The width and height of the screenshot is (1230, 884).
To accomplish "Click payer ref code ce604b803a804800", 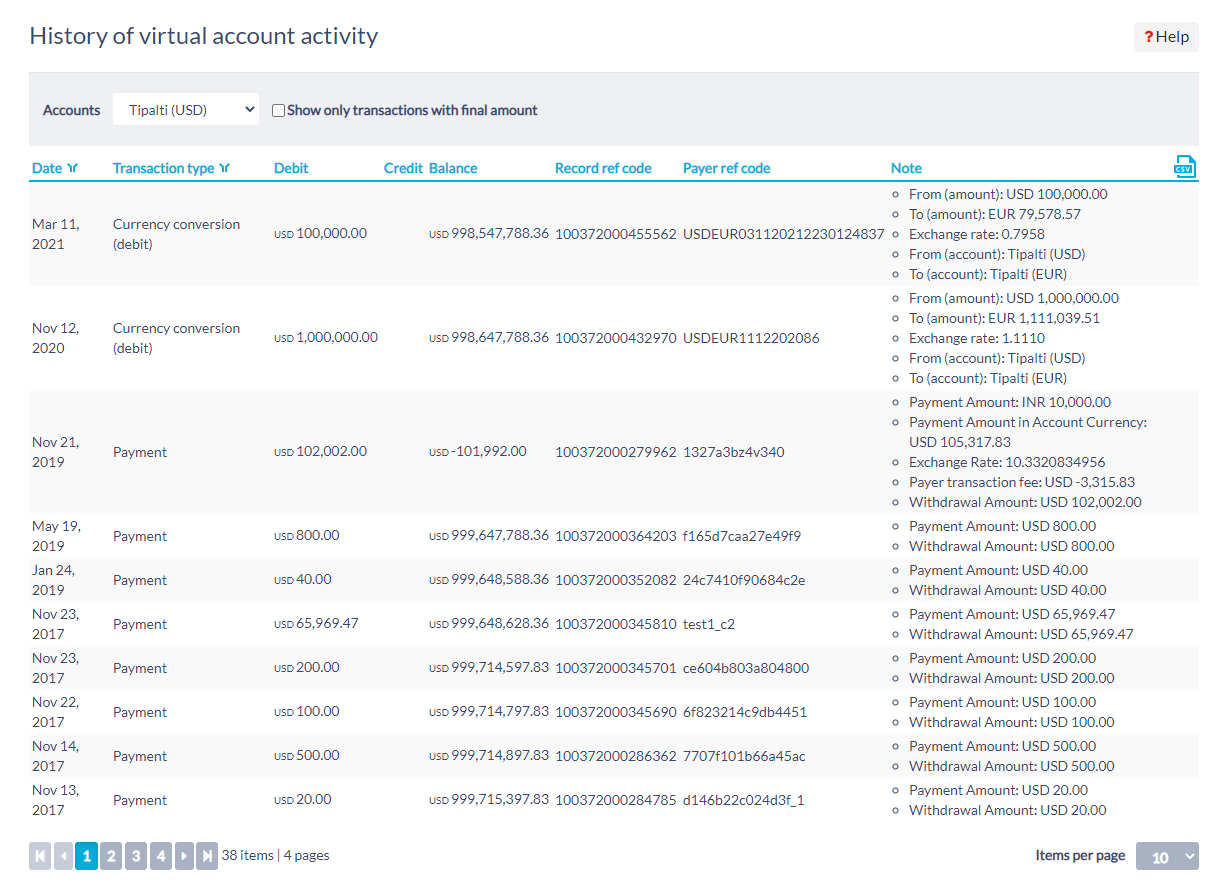I will click(x=746, y=668).
